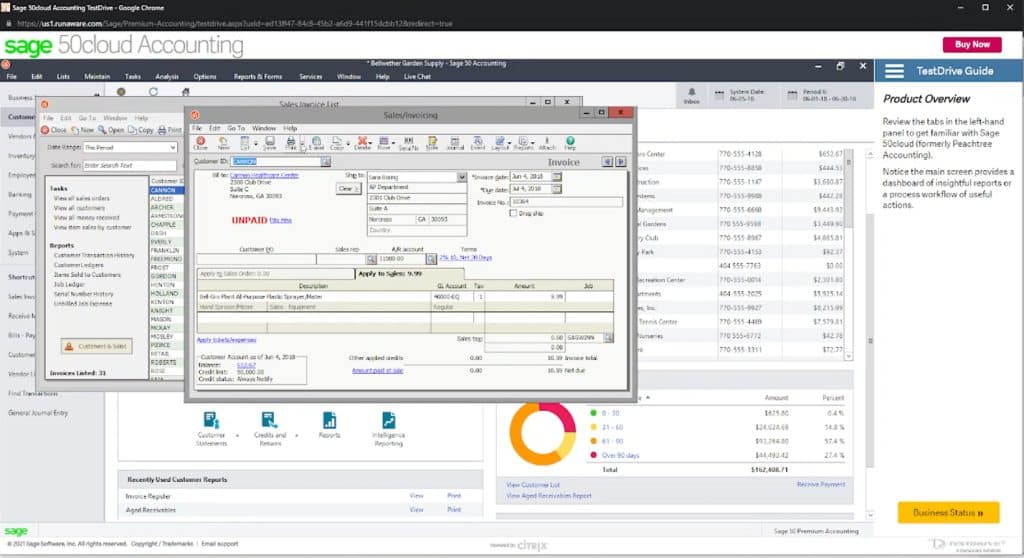
Task: Click the green Help icon in invoicing toolbar
Action: (x=570, y=142)
